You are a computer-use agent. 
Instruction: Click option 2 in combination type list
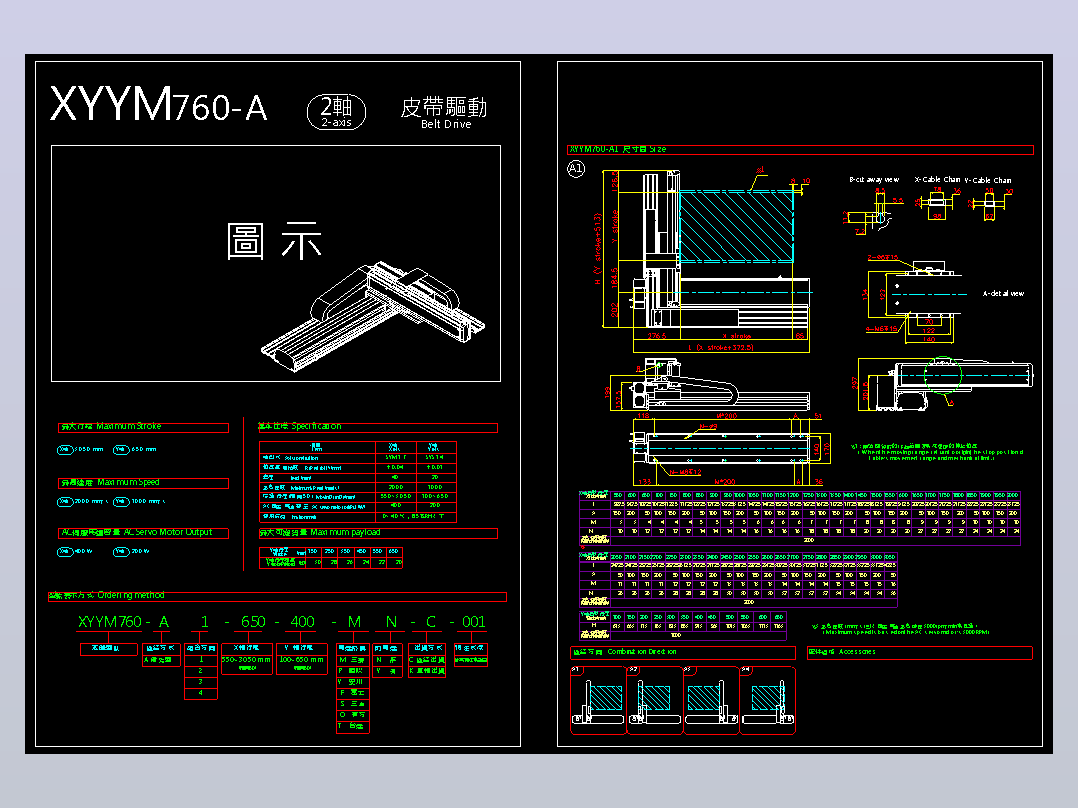pos(201,670)
